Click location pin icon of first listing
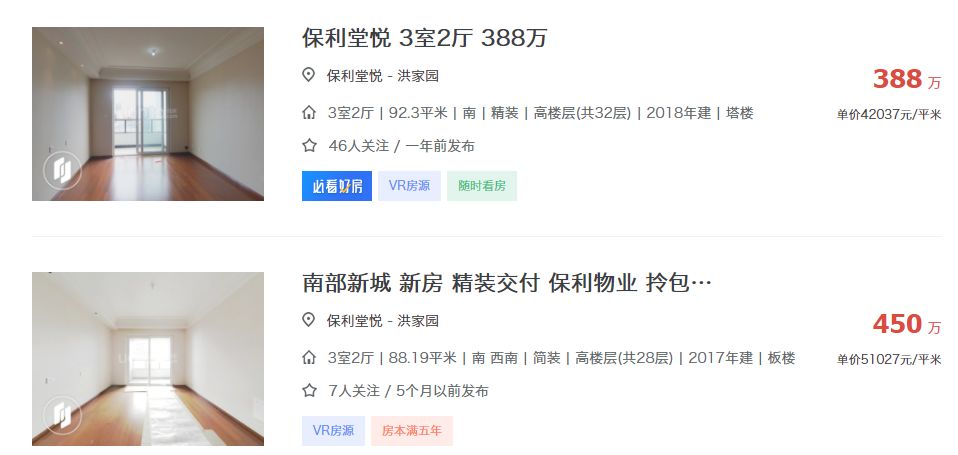This screenshot has width=958, height=455. click(x=309, y=75)
